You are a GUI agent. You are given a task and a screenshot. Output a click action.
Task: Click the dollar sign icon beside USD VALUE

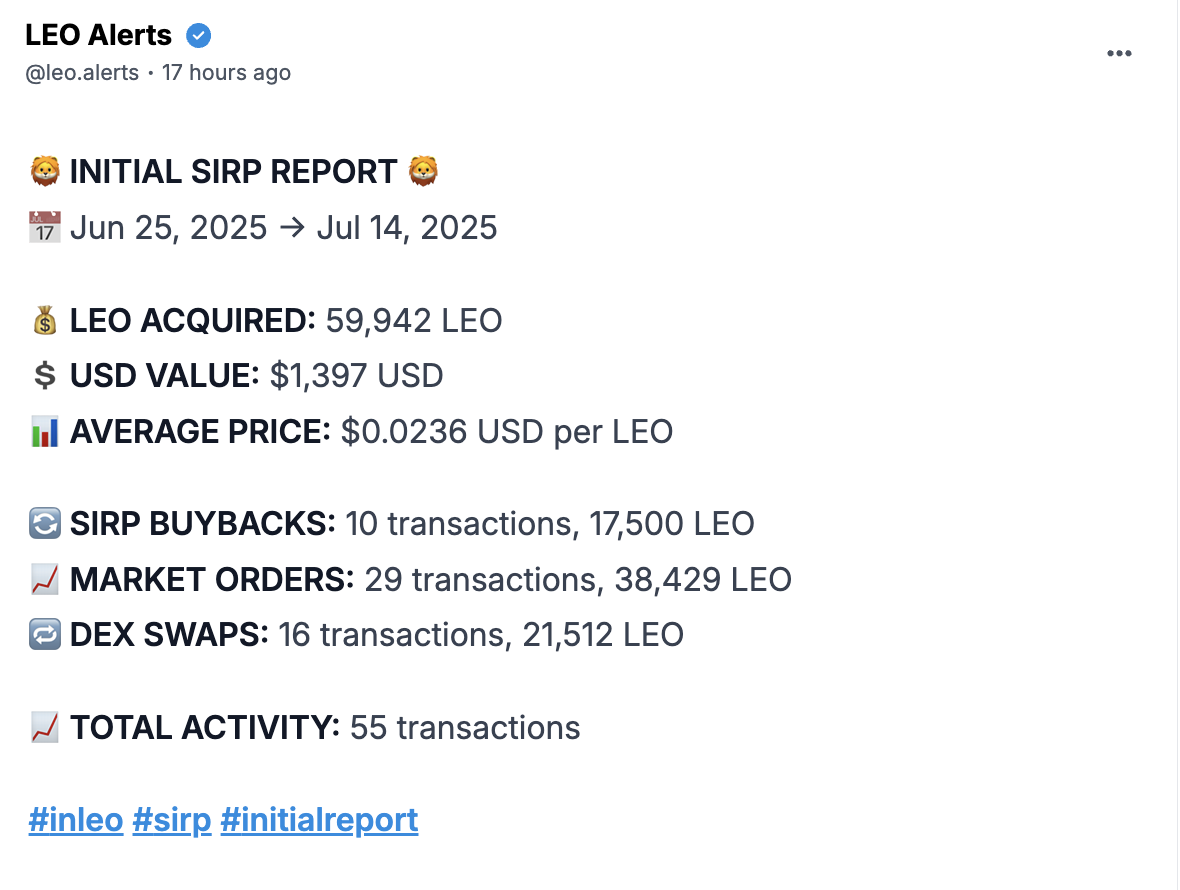pyautogui.click(x=45, y=375)
